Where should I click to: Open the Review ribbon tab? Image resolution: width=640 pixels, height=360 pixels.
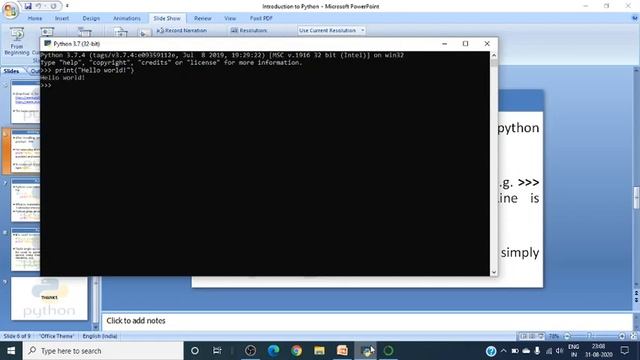click(x=202, y=18)
